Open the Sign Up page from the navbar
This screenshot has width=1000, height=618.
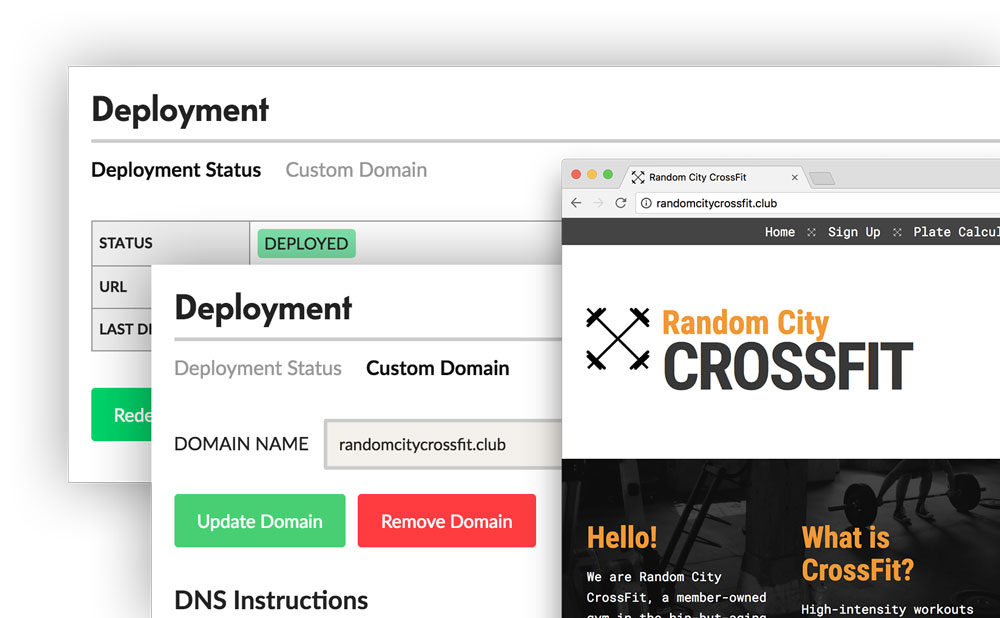coord(854,231)
